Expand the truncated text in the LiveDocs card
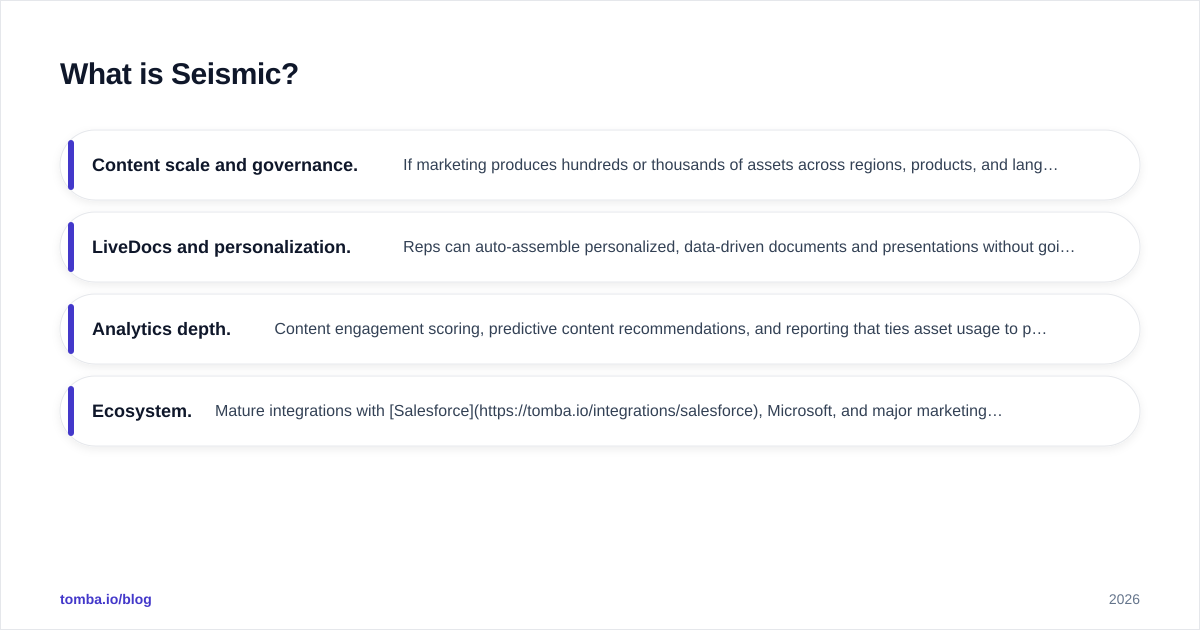The width and height of the screenshot is (1200, 630). [x=1068, y=247]
